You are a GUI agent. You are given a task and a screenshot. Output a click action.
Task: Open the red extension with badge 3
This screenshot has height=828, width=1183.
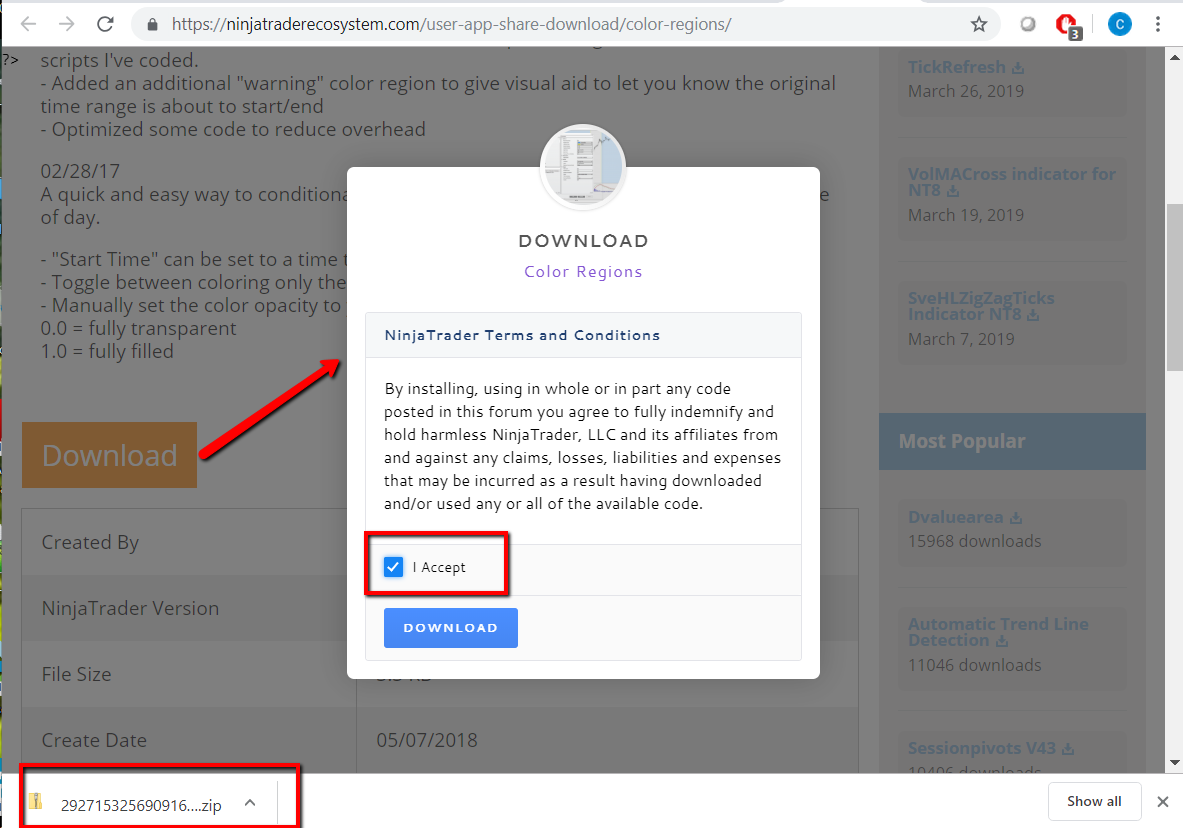pos(1067,26)
